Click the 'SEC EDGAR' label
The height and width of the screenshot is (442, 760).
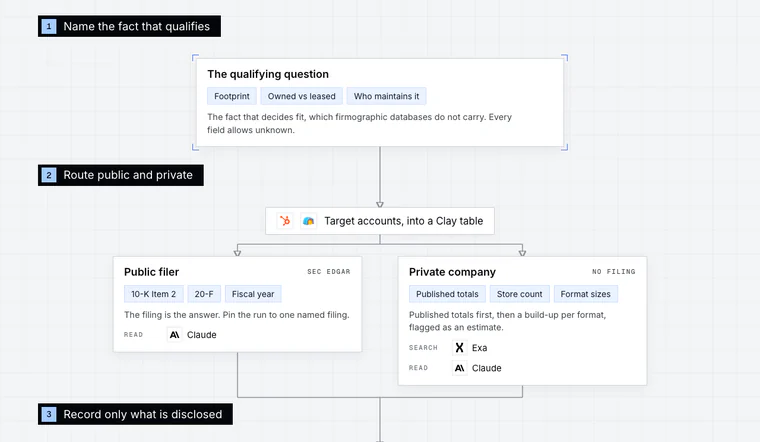click(329, 272)
